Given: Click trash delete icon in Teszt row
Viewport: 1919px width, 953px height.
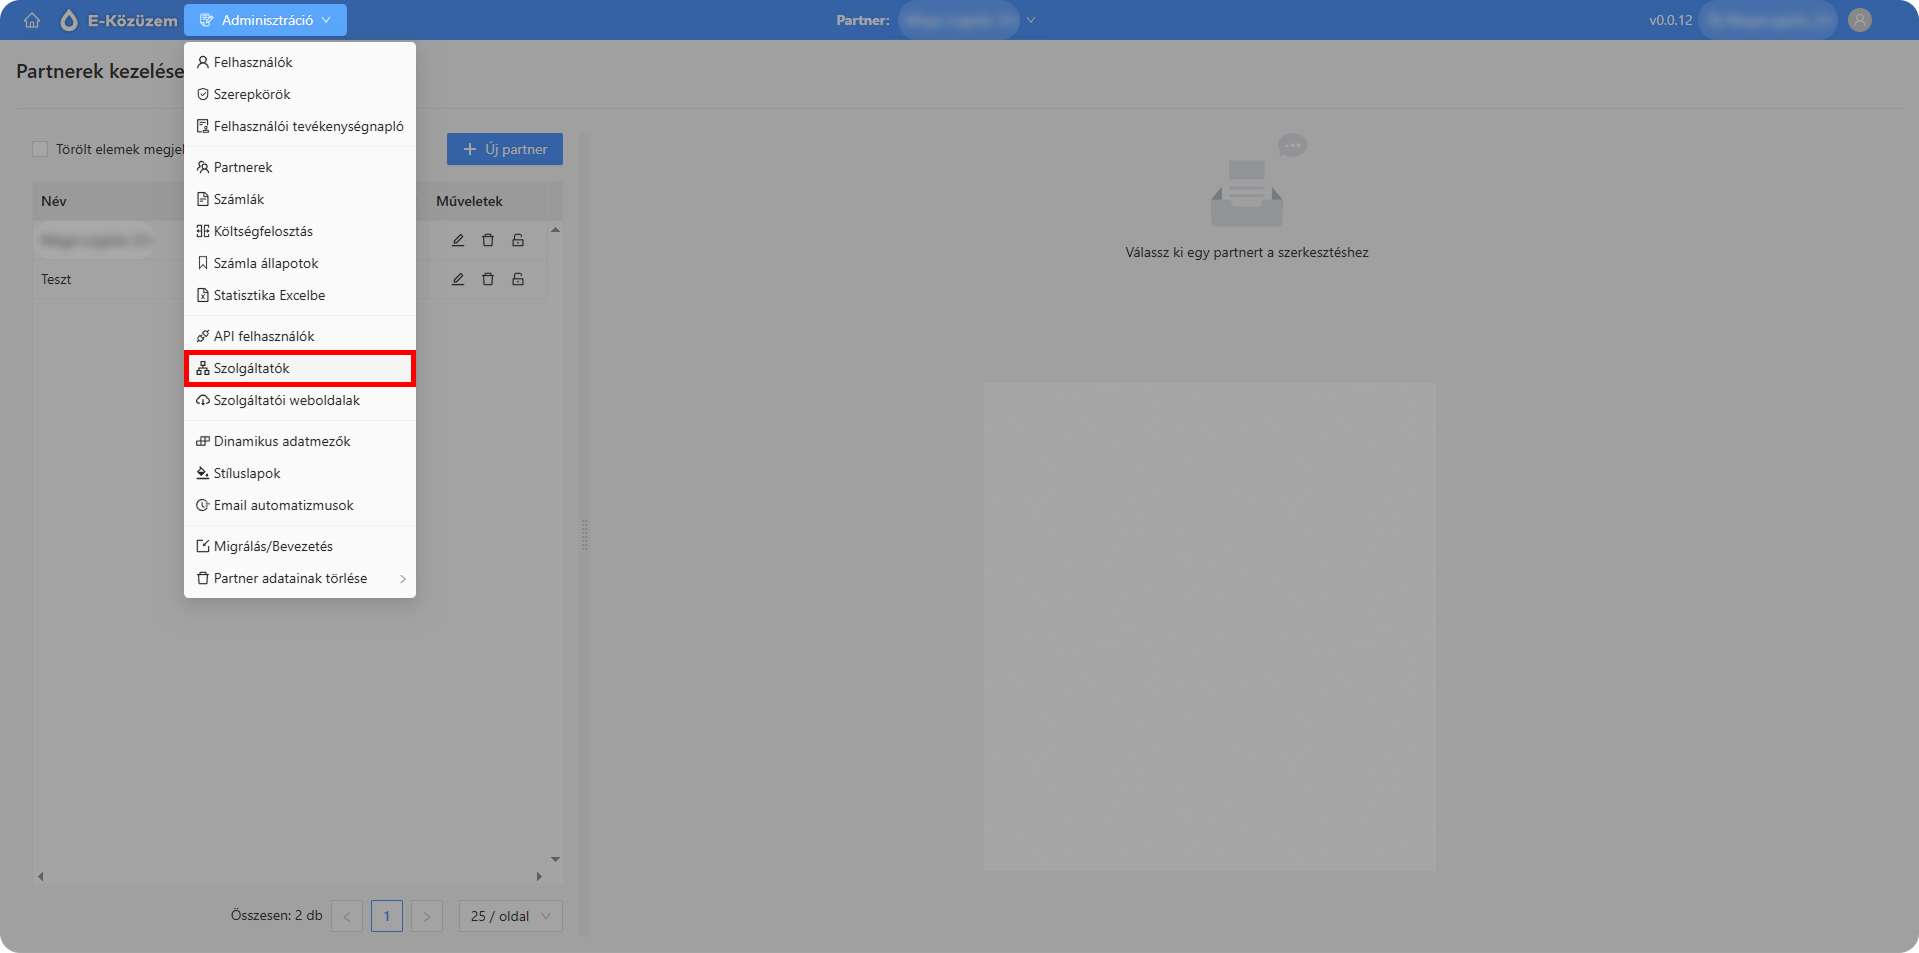Looking at the screenshot, I should tap(488, 279).
